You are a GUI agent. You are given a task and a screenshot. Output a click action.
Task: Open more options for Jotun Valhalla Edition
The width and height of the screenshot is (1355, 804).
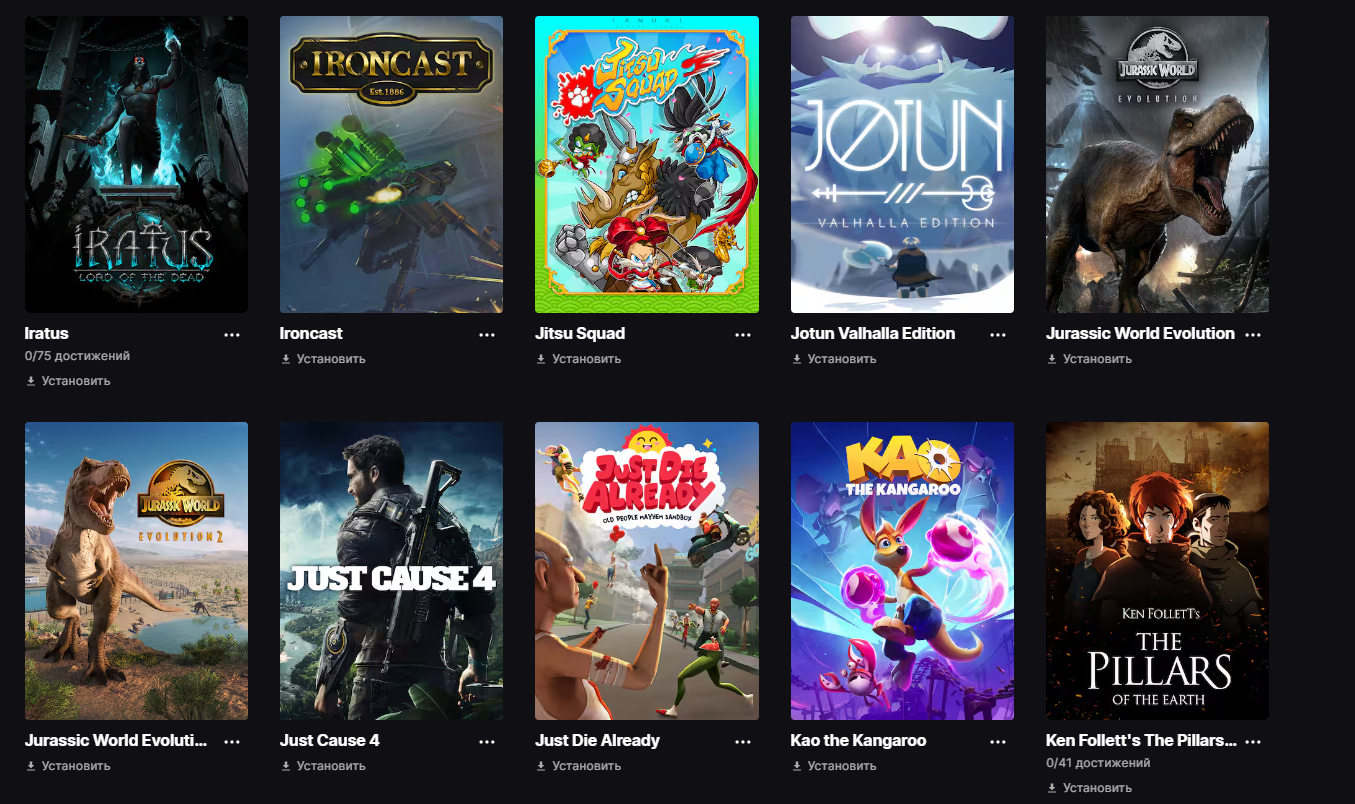pos(998,335)
